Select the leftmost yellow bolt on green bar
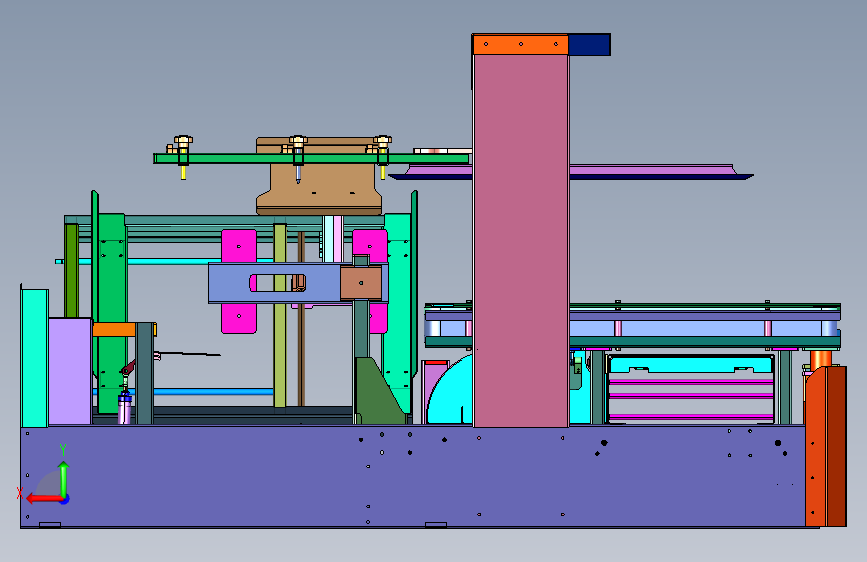 pos(184,157)
